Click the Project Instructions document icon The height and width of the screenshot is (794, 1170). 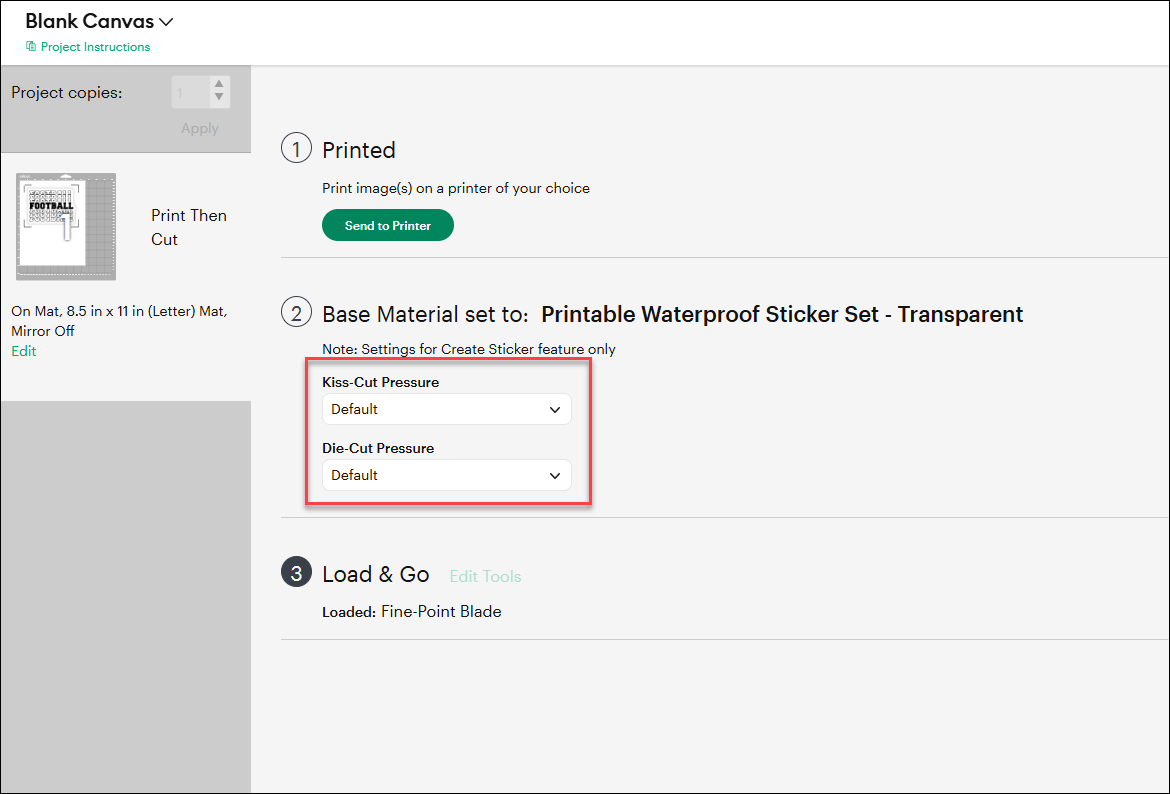[x=31, y=46]
